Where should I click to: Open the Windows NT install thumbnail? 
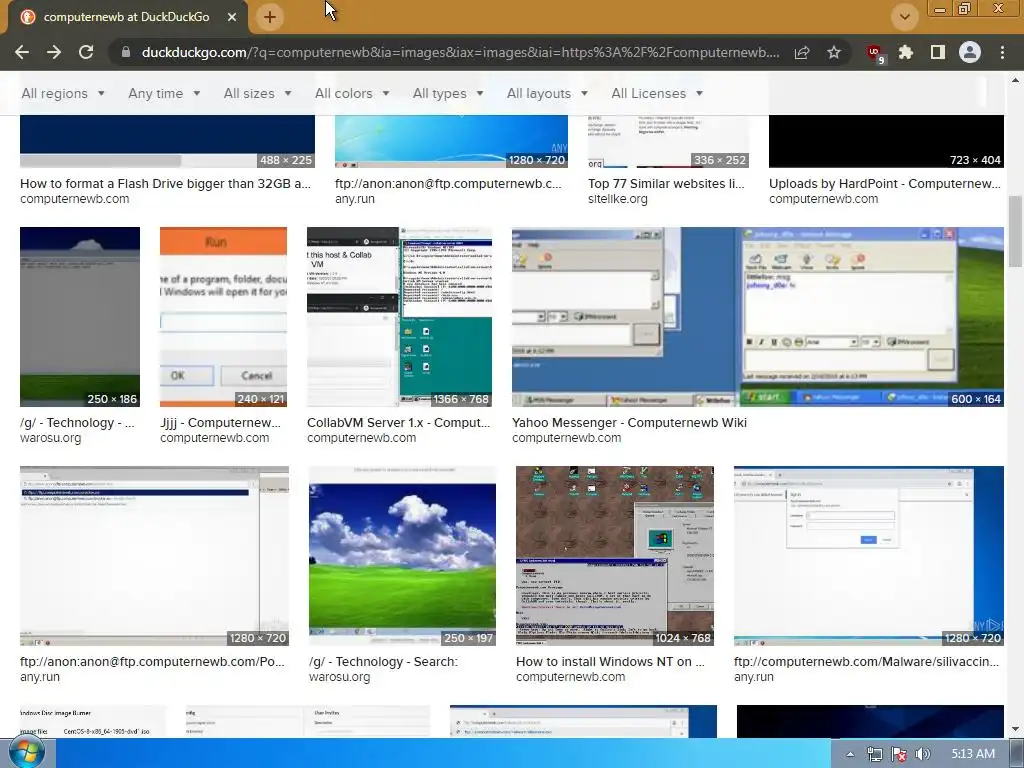(x=615, y=556)
